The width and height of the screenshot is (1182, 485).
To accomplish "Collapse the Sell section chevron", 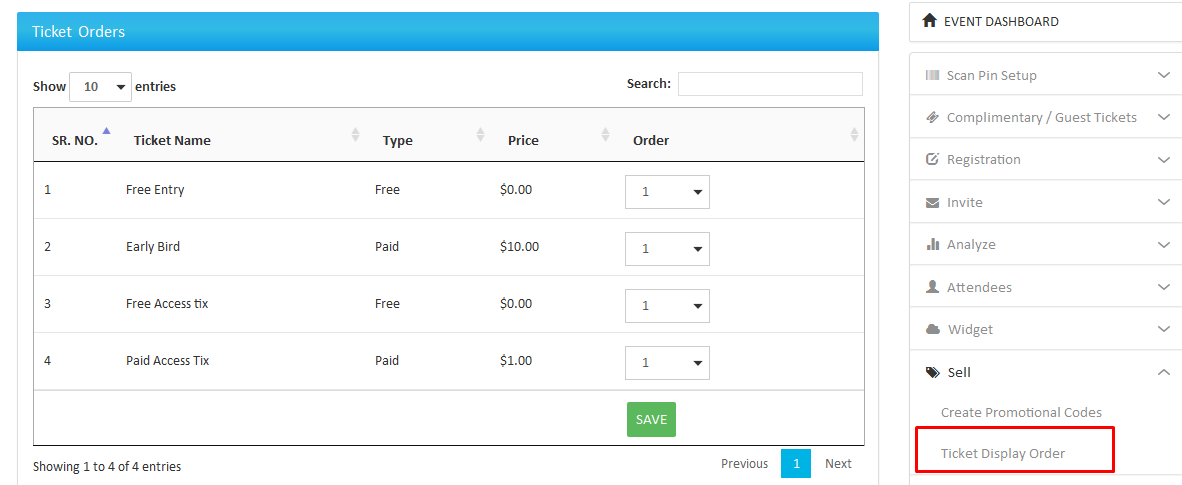I will click(x=1163, y=372).
